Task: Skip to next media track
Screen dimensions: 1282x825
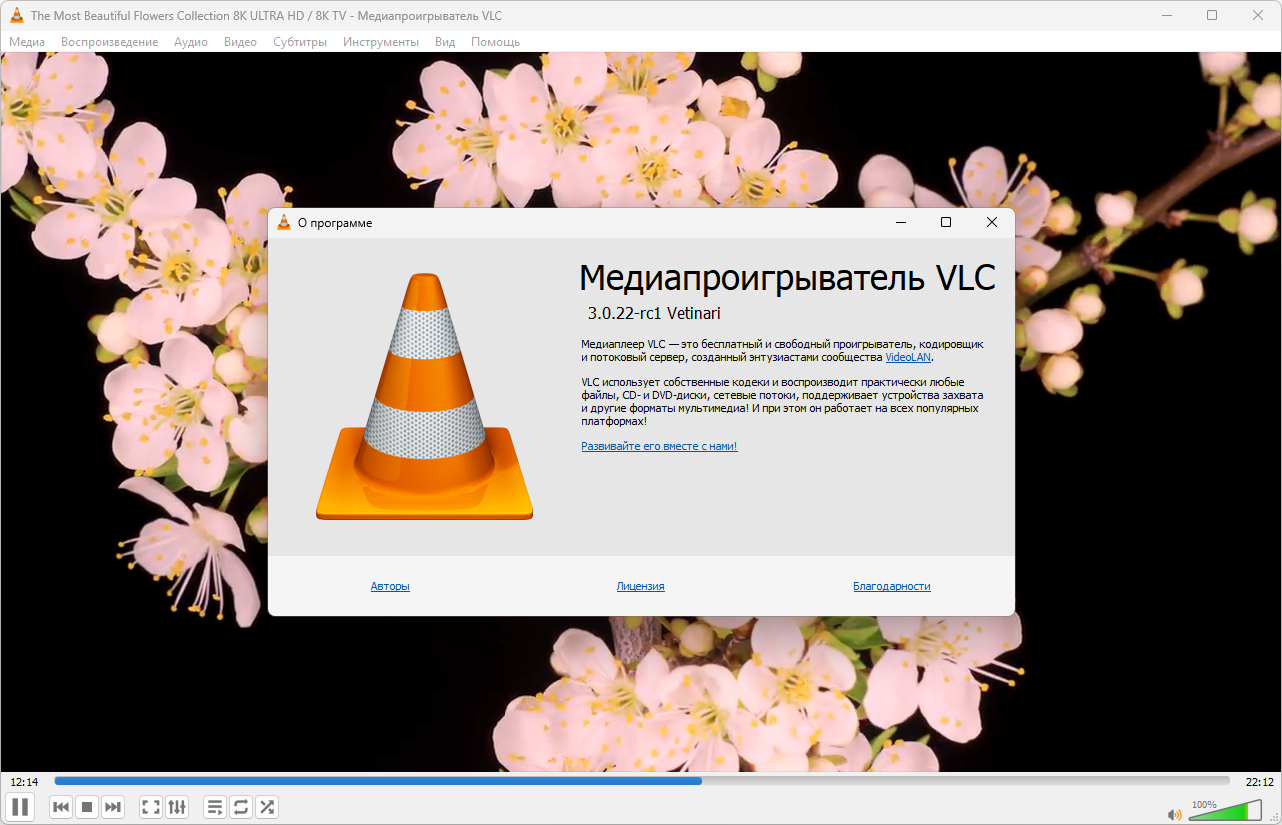Action: (113, 807)
